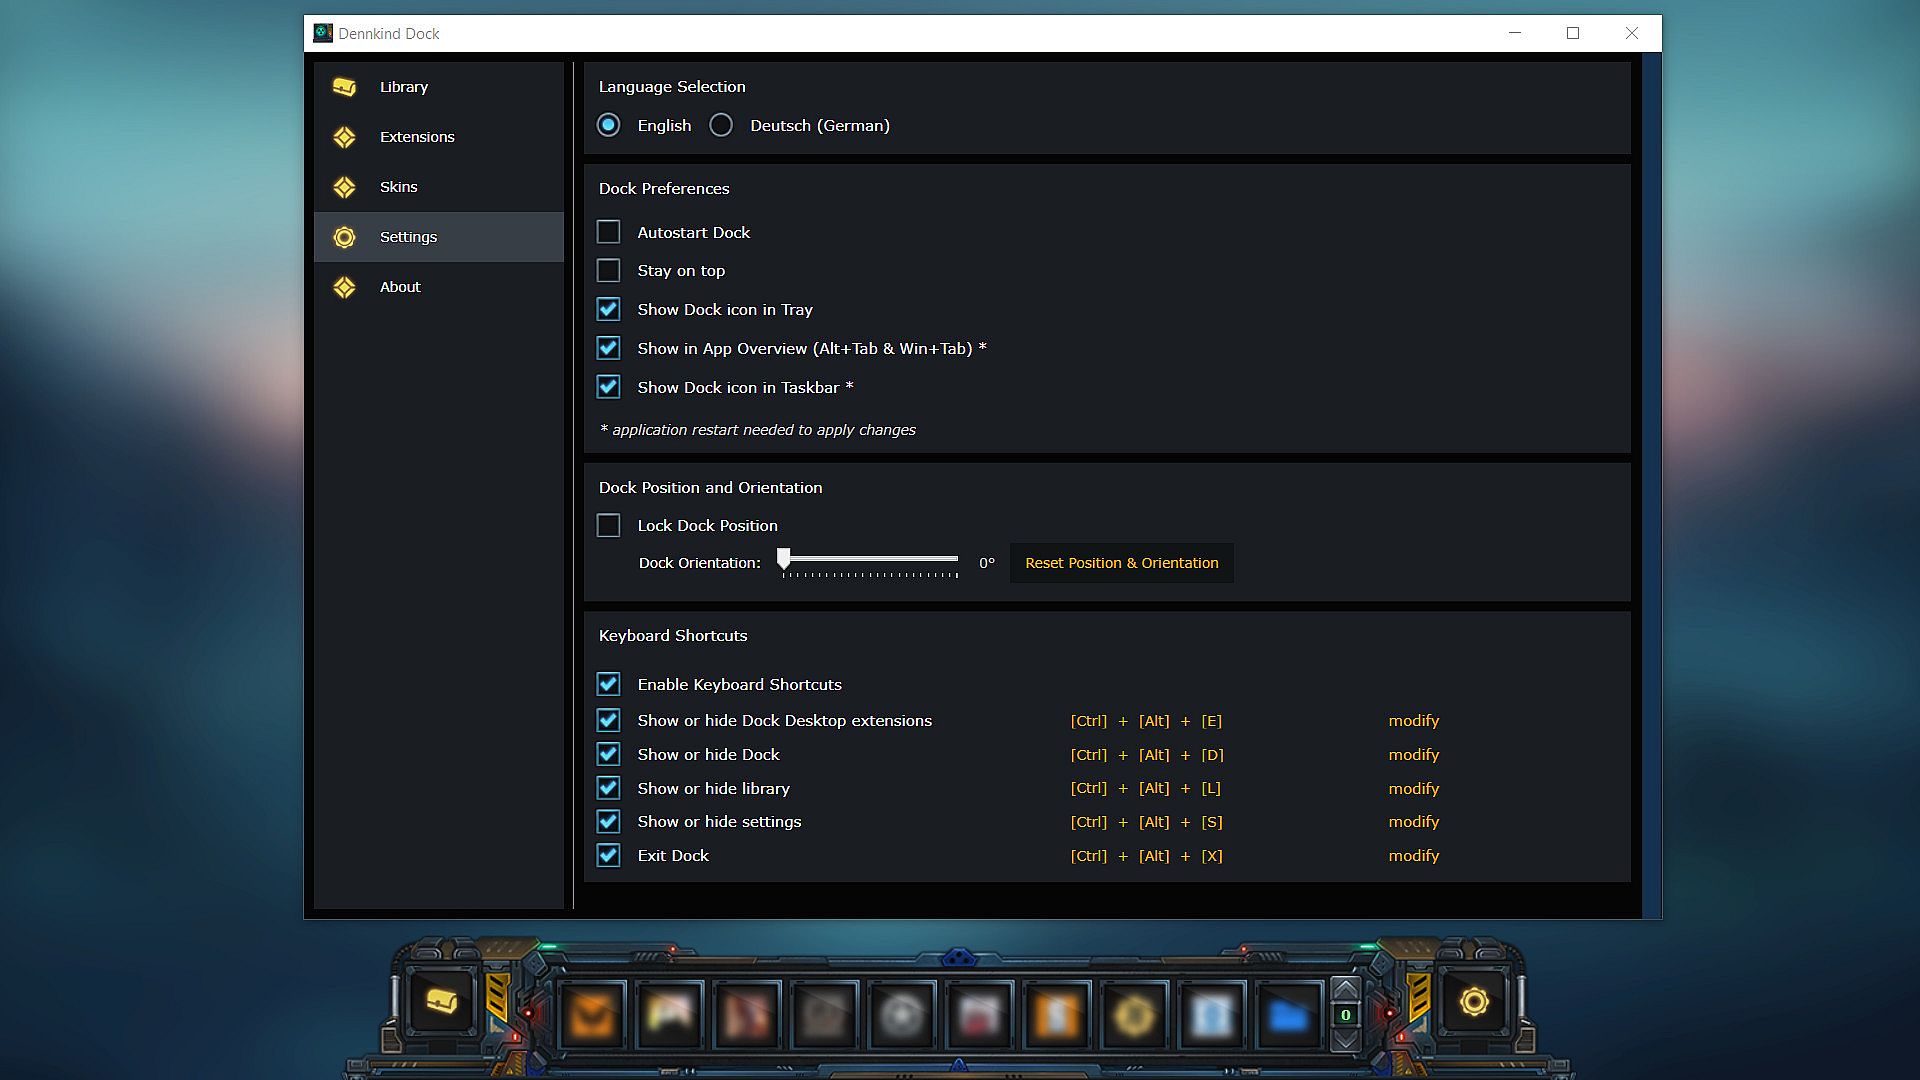Click the About icon in the sidebar

pos(344,287)
